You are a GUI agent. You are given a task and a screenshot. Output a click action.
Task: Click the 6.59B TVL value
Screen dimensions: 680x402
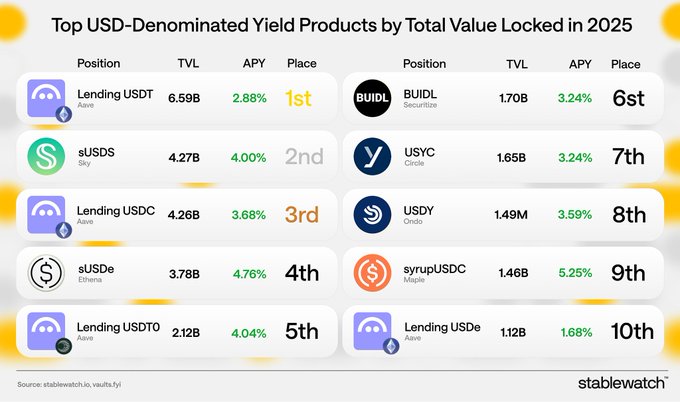pos(183,99)
